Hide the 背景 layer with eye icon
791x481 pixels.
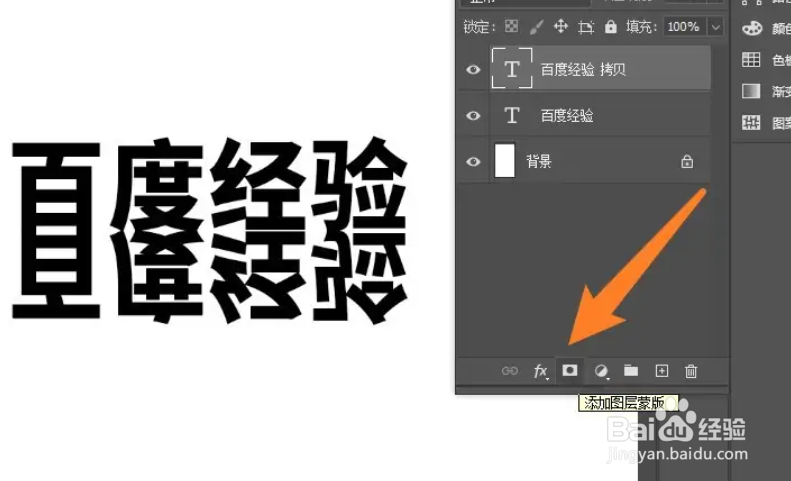(473, 162)
